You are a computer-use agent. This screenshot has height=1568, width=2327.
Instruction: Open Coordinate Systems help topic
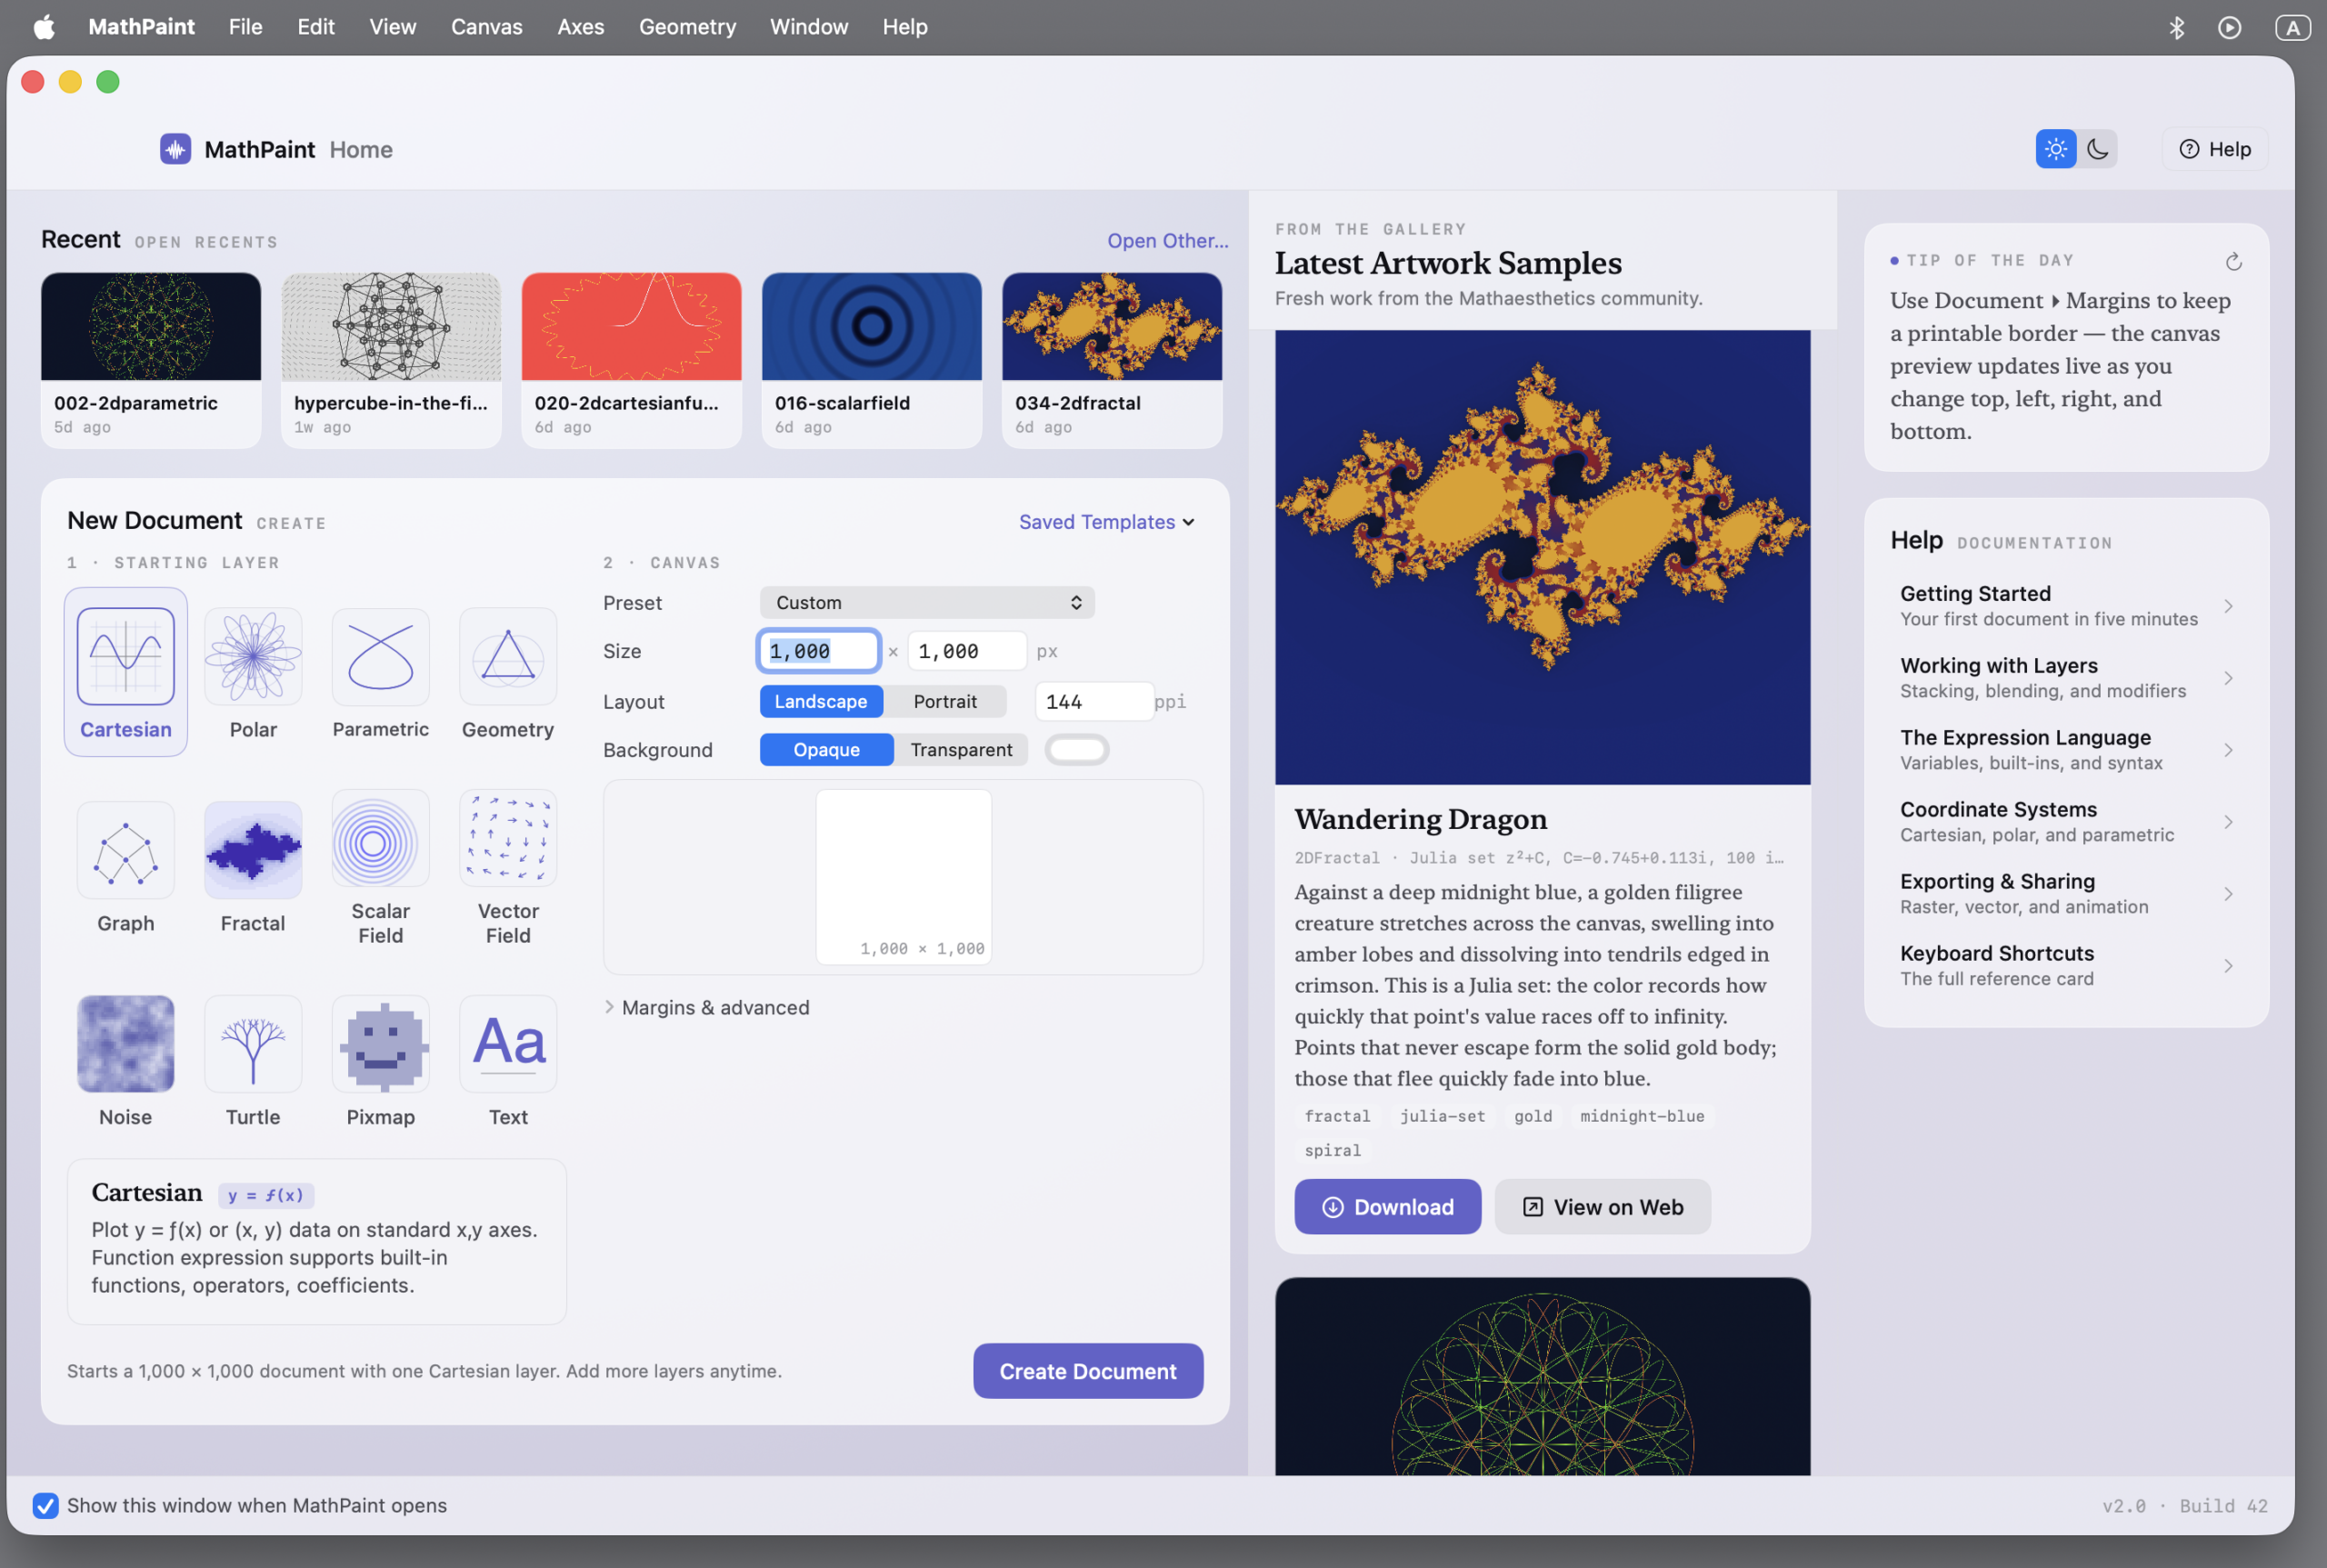[2066, 822]
